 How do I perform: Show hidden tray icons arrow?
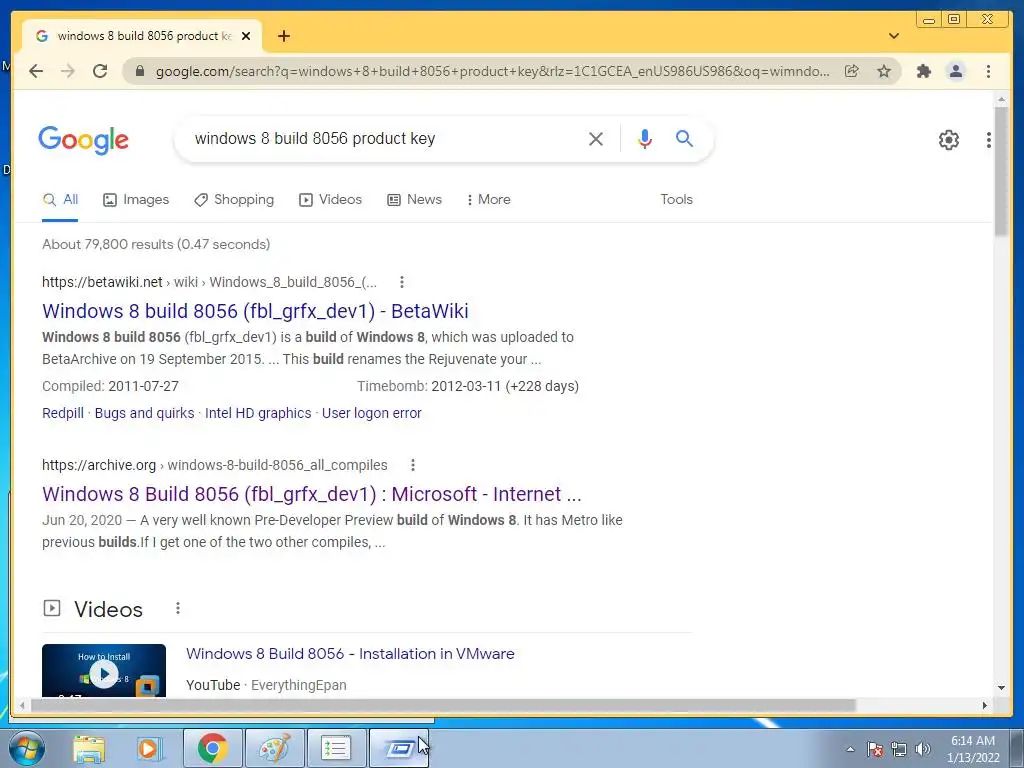pyautogui.click(x=850, y=749)
